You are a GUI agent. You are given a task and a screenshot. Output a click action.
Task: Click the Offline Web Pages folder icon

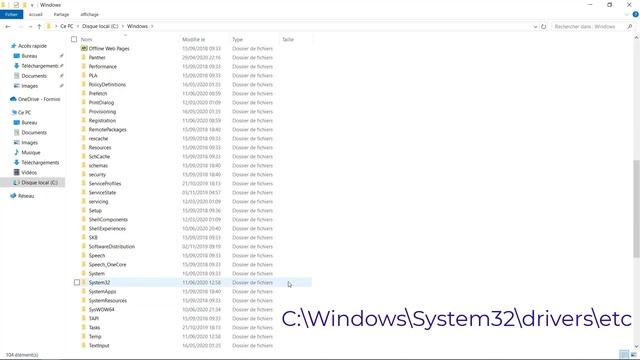(x=84, y=48)
